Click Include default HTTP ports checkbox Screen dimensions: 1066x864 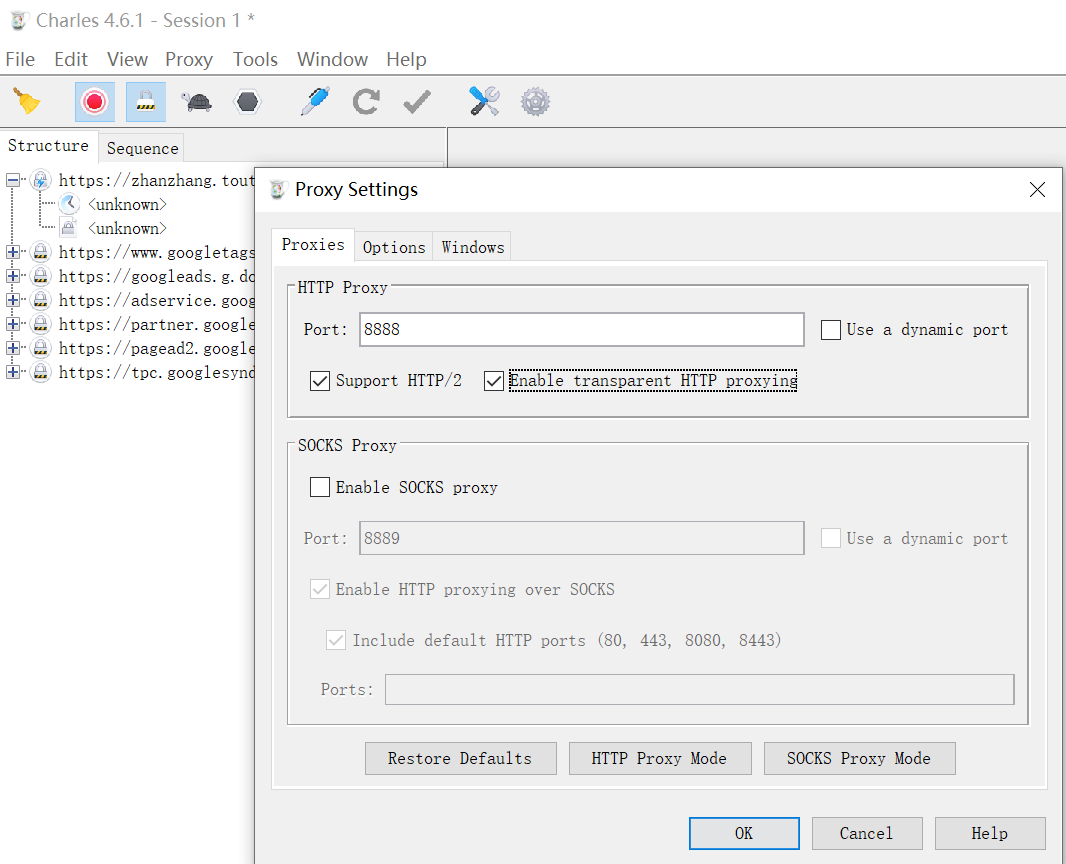[336, 640]
